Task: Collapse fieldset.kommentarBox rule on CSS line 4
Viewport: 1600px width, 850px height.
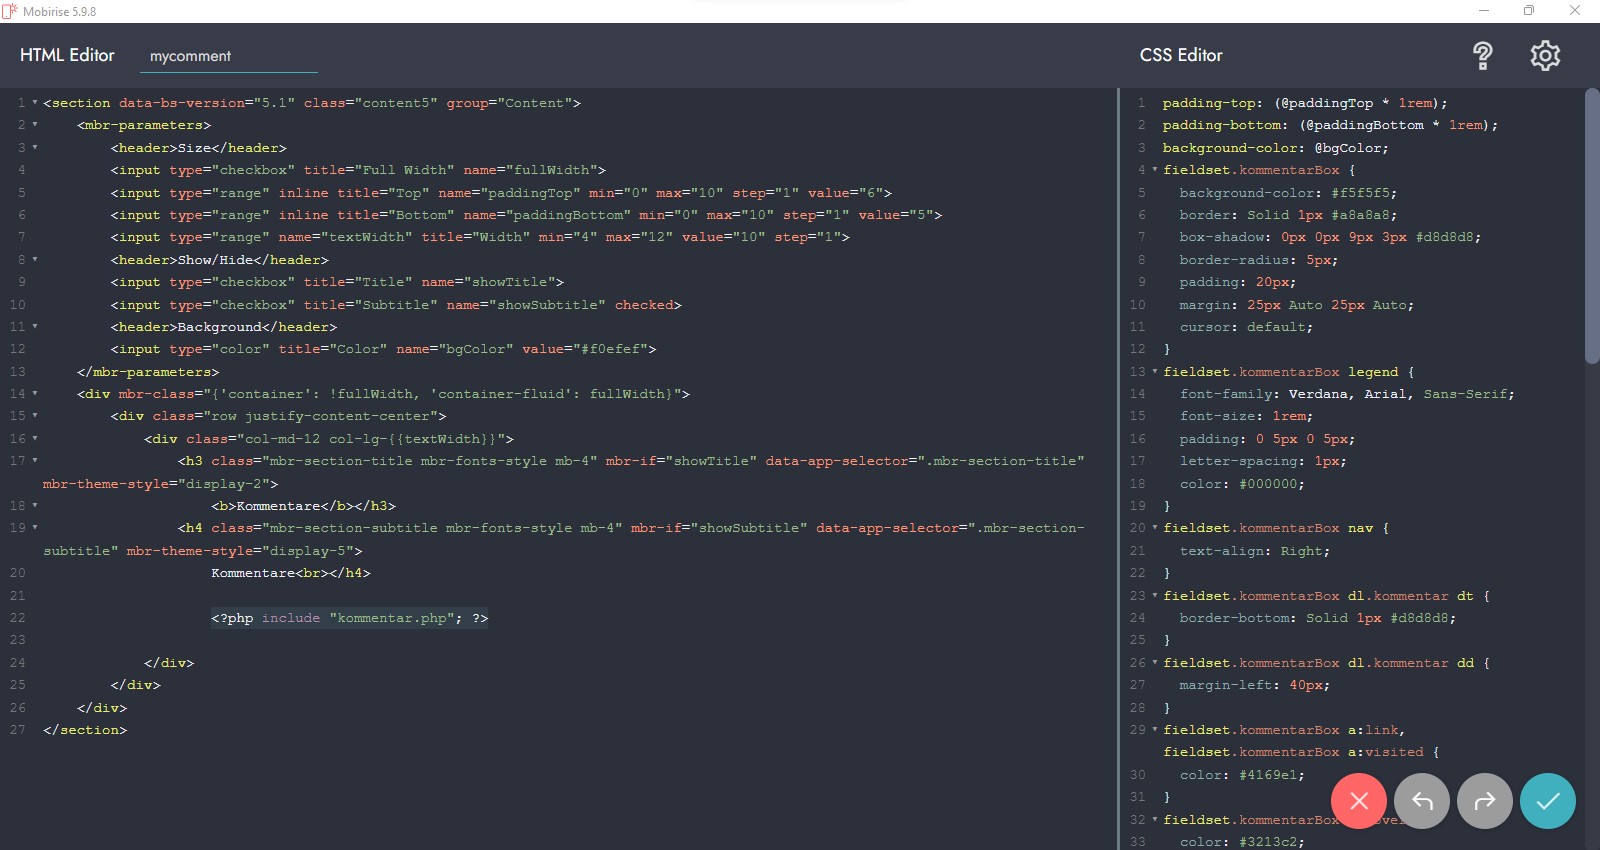Action: [x=1155, y=170]
